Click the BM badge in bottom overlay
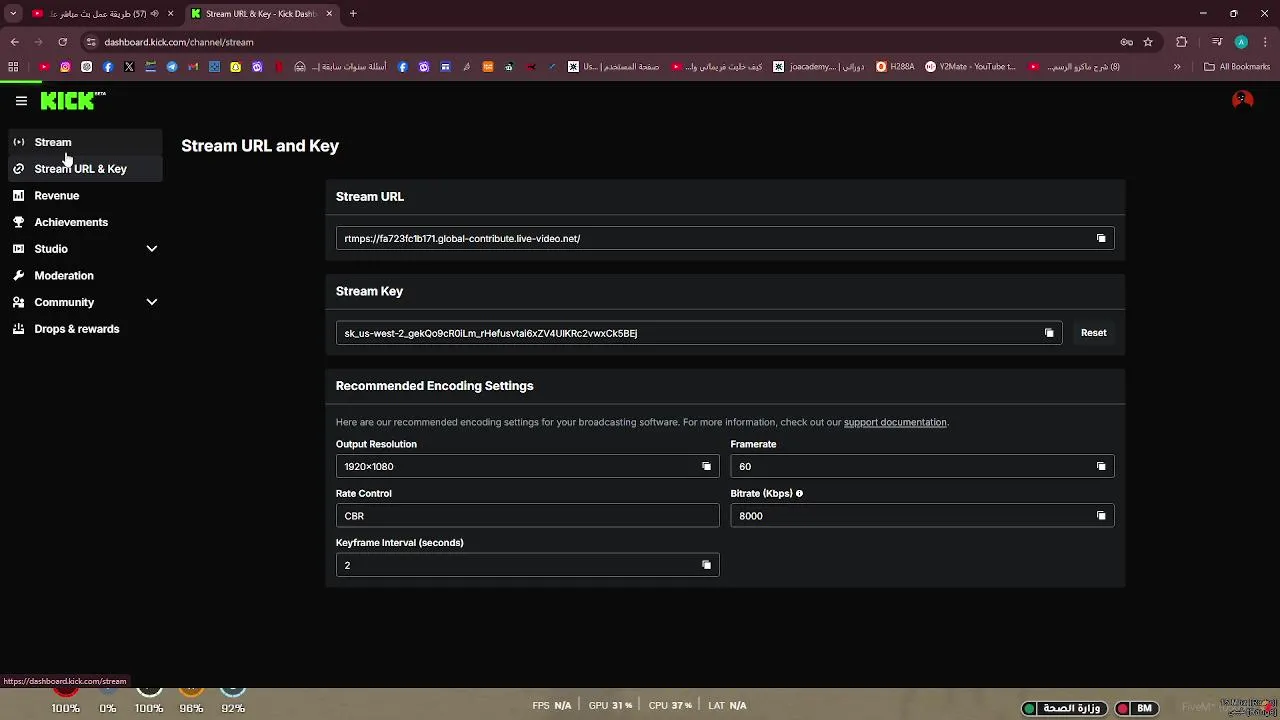1280x720 pixels. 1135,708
